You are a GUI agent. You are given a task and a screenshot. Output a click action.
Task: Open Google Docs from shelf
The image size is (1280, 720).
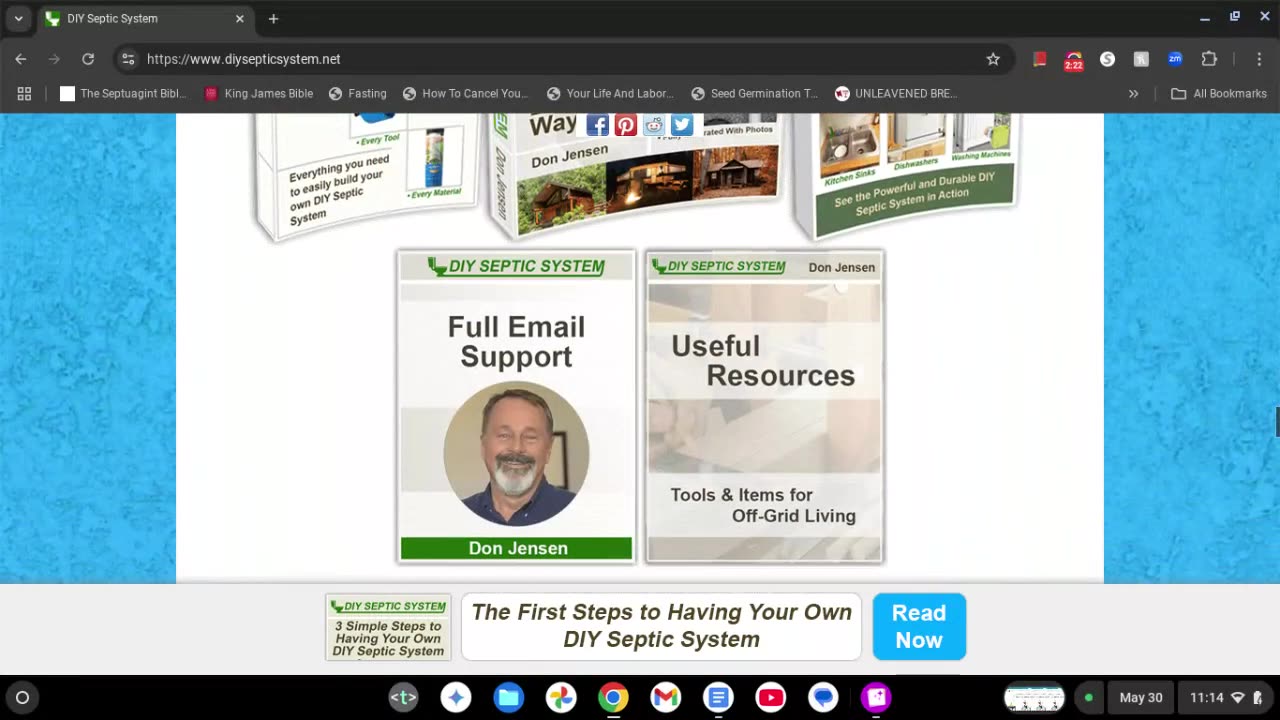coord(718,697)
